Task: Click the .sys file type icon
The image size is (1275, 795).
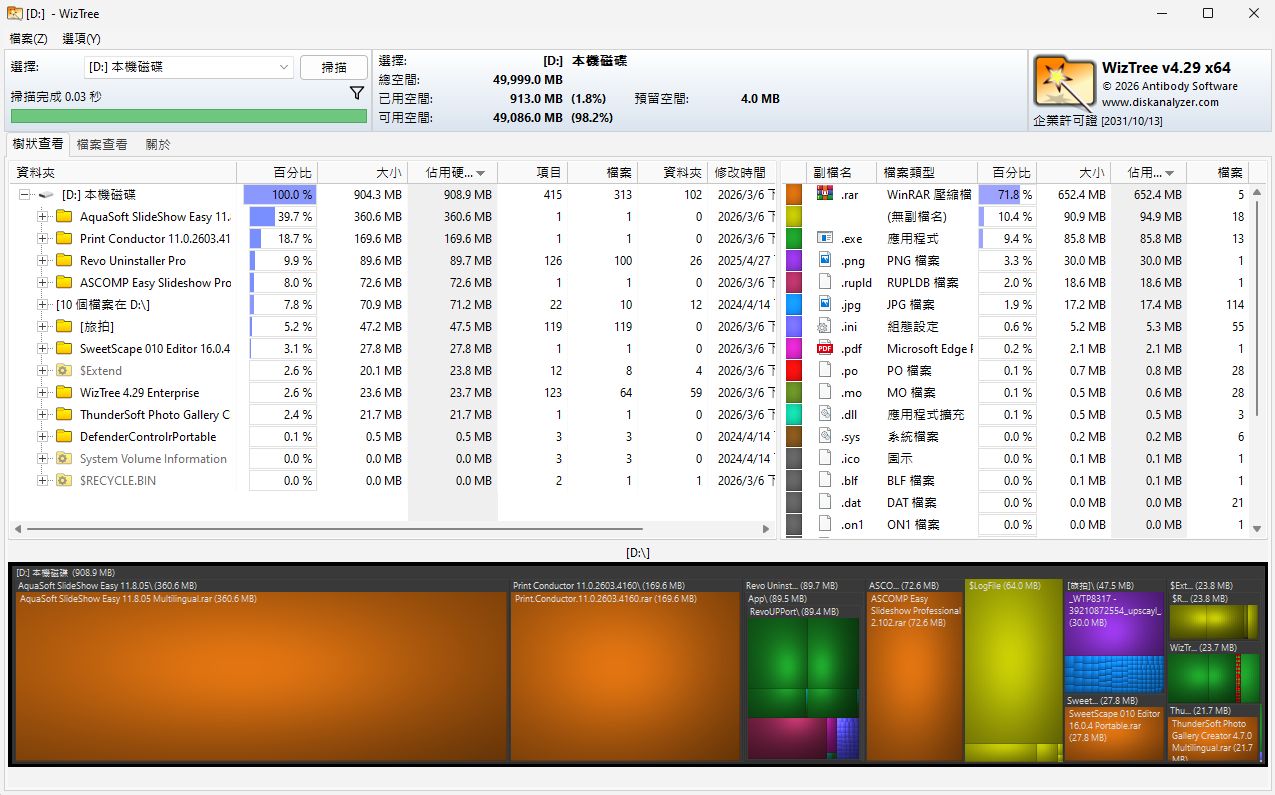Action: (x=825, y=436)
